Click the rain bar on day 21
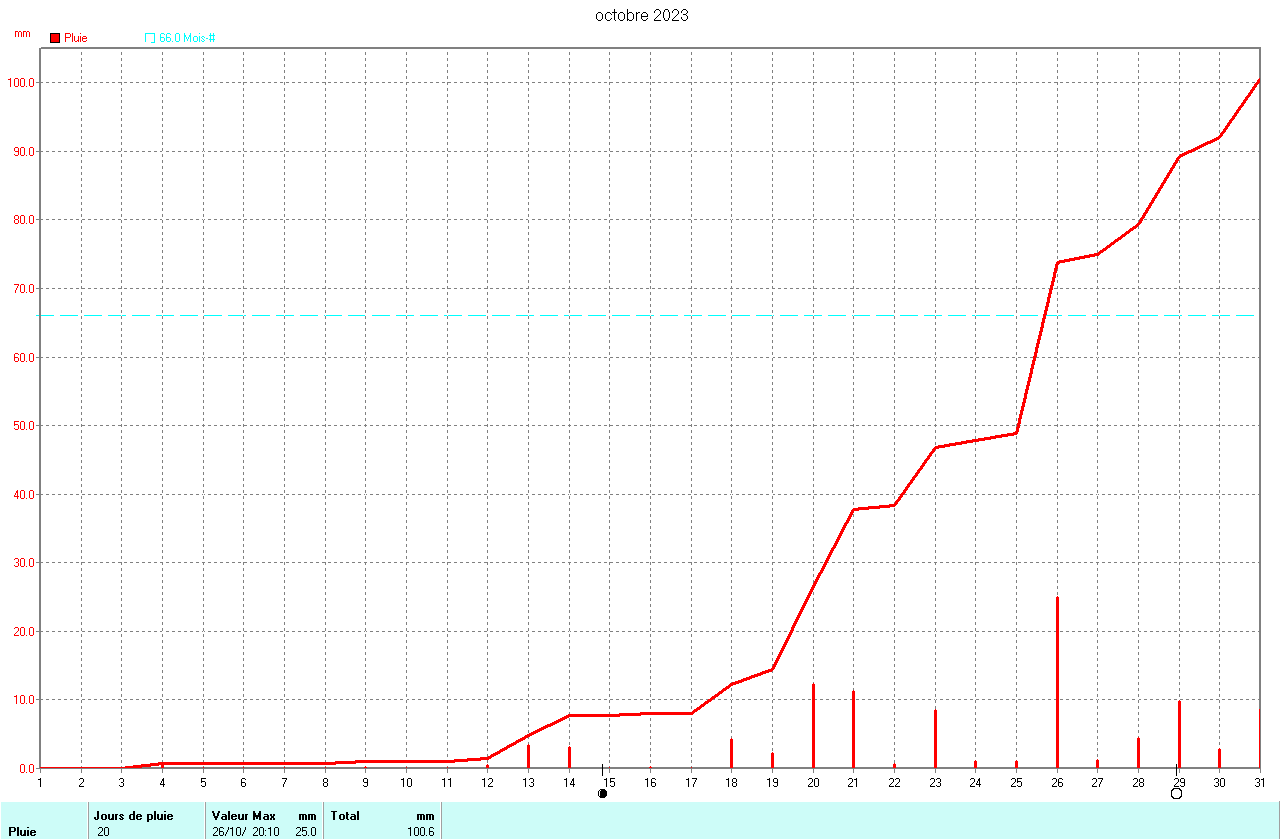The image size is (1280, 839). click(853, 729)
